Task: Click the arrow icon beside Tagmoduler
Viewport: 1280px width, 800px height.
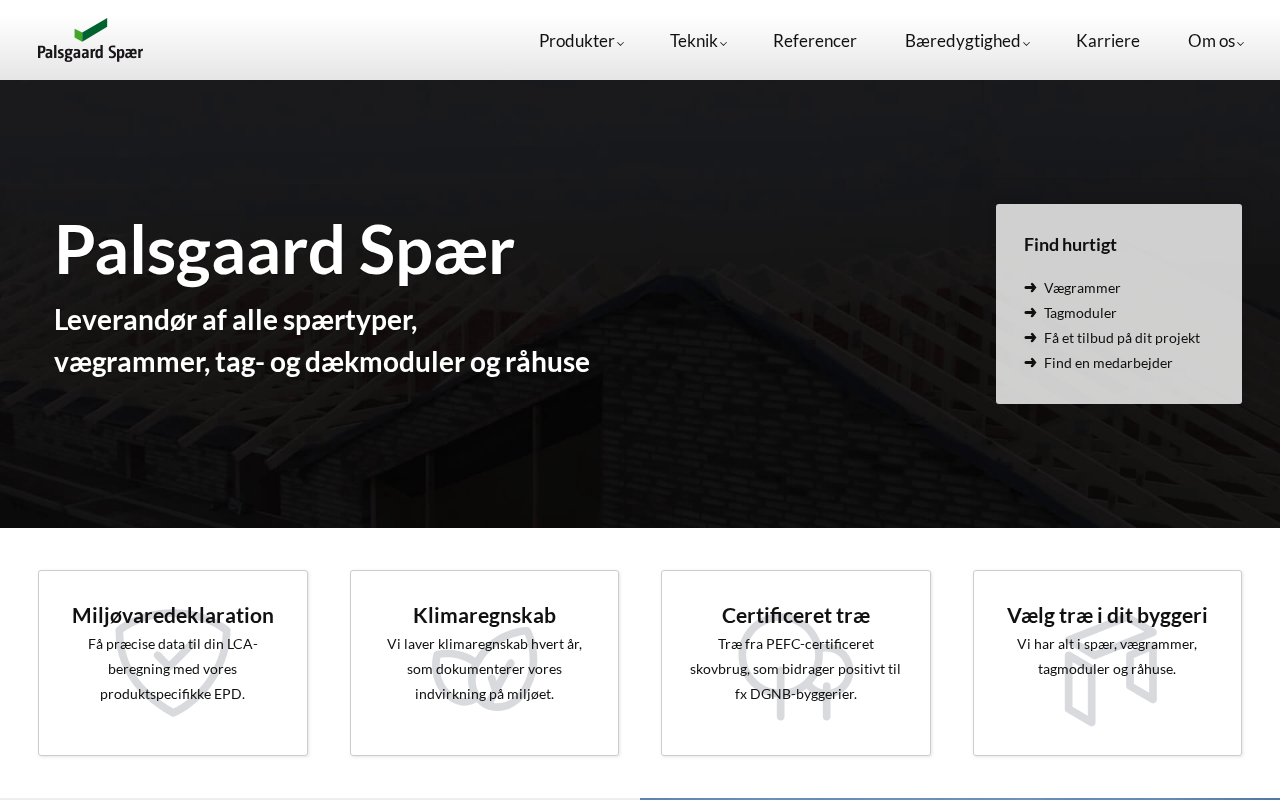Action: point(1030,313)
